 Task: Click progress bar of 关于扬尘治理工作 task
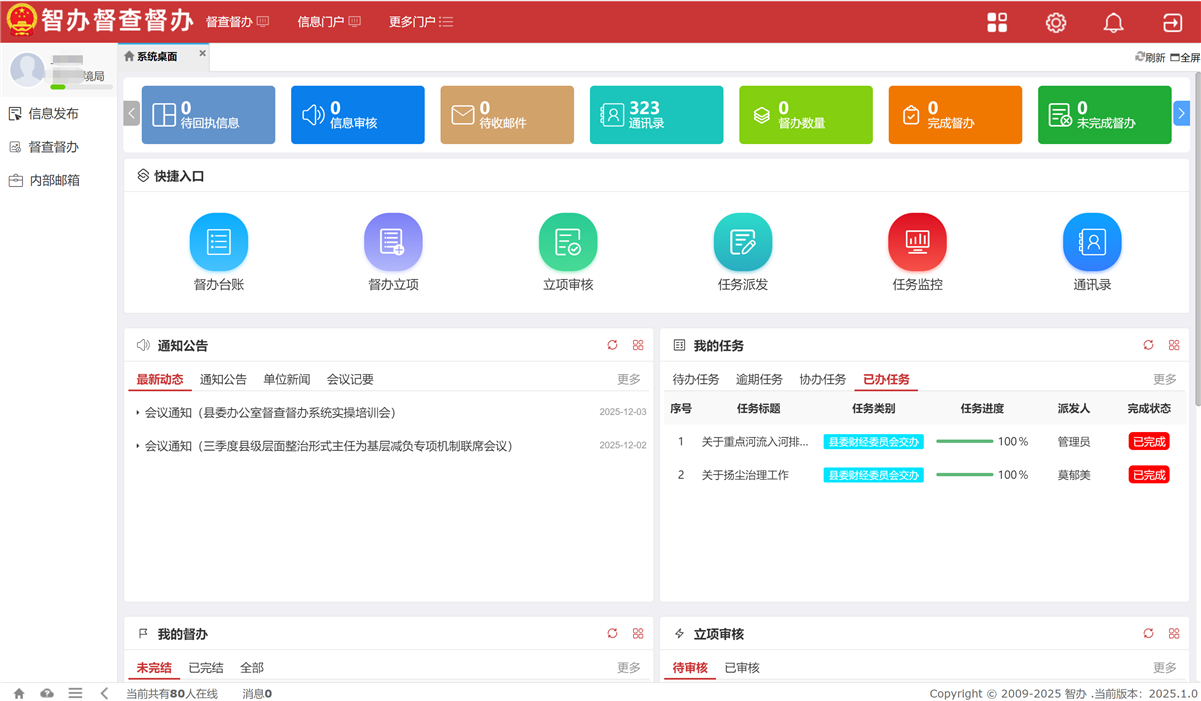coord(964,475)
